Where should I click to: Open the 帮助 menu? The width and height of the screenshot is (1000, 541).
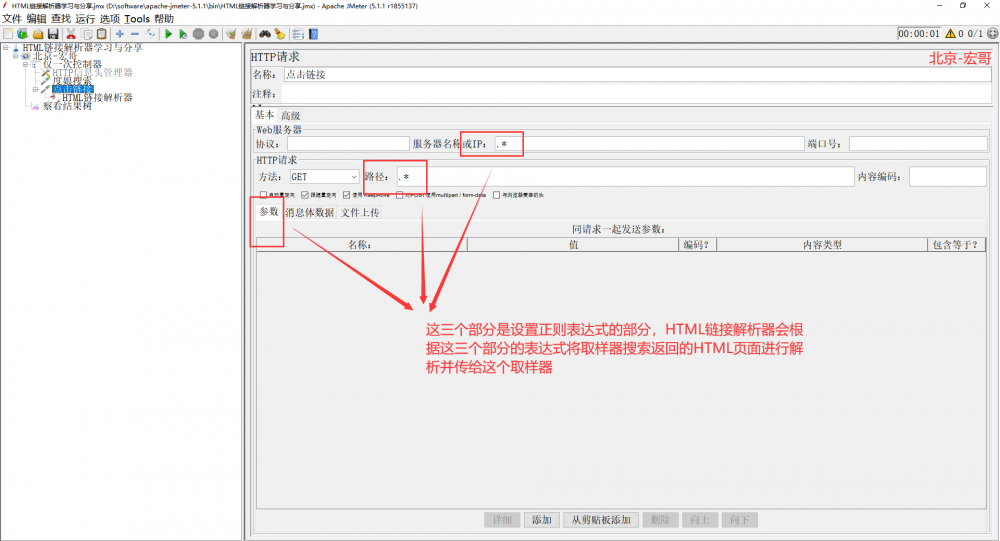click(164, 19)
